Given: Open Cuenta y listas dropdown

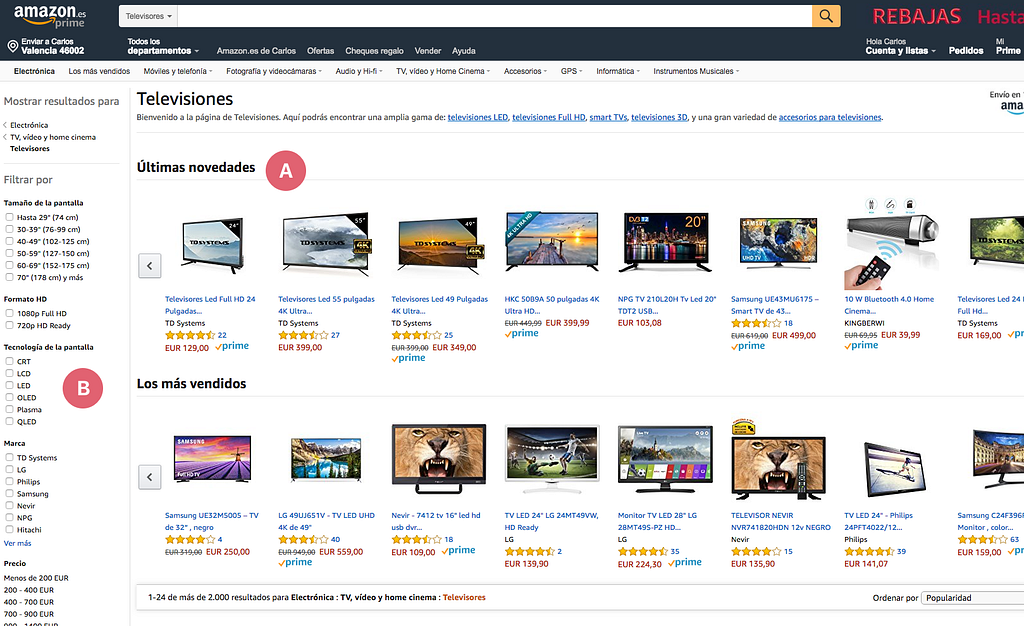Looking at the screenshot, I should (x=901, y=46).
